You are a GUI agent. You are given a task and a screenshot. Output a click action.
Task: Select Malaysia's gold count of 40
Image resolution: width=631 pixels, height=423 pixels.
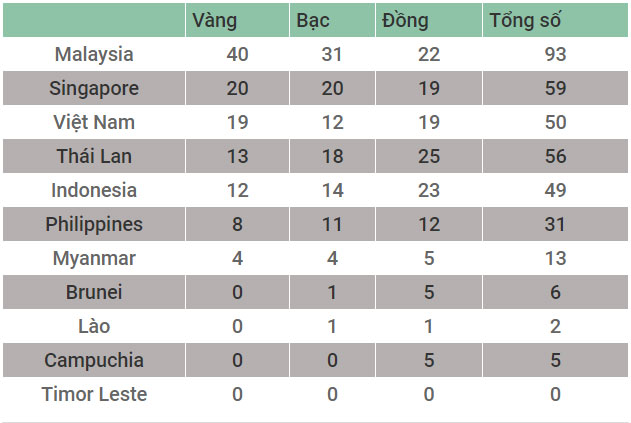237,54
